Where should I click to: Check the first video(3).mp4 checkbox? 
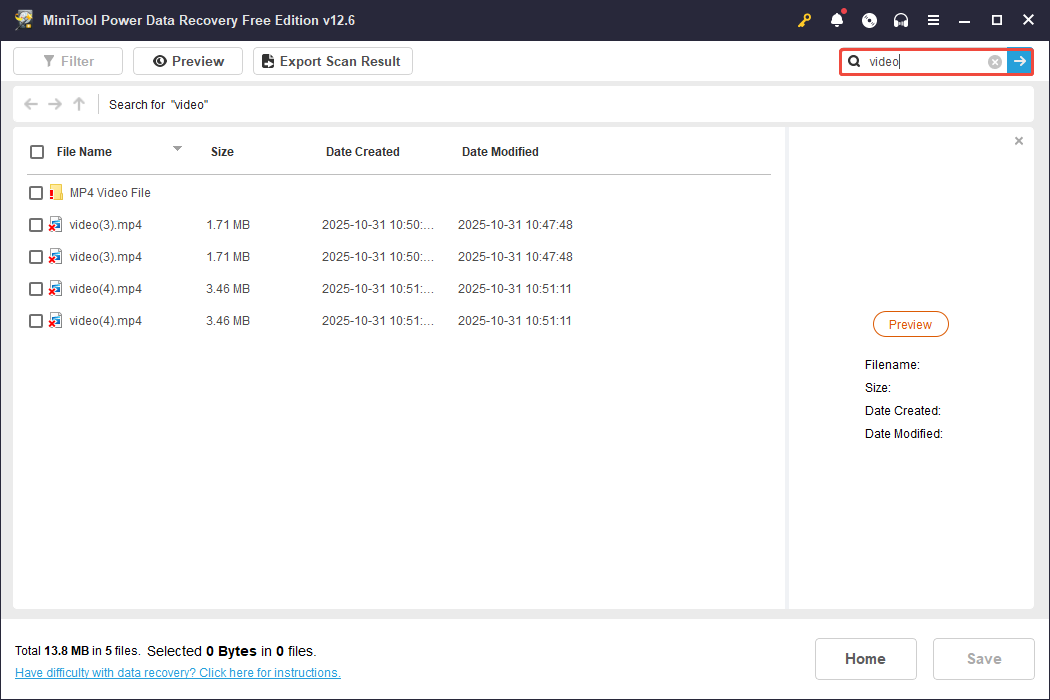tap(36, 224)
